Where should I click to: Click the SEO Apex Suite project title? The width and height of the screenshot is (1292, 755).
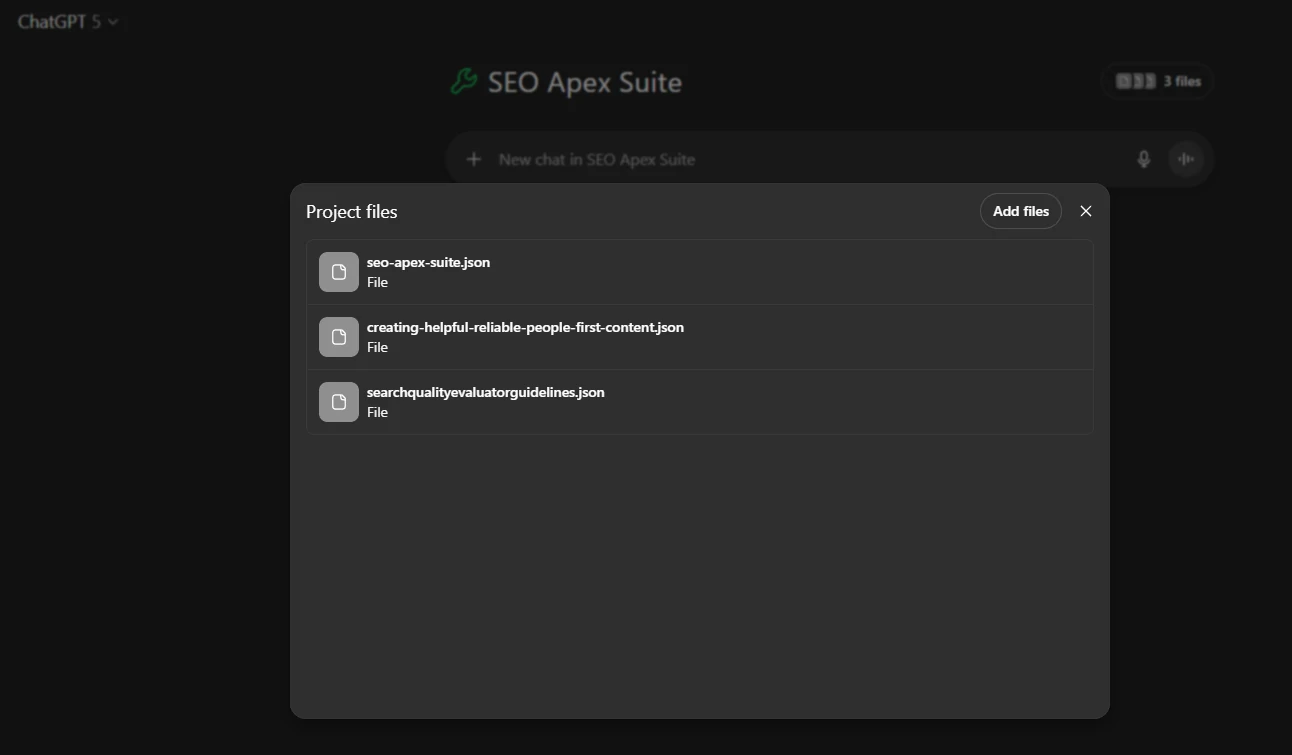(x=585, y=82)
